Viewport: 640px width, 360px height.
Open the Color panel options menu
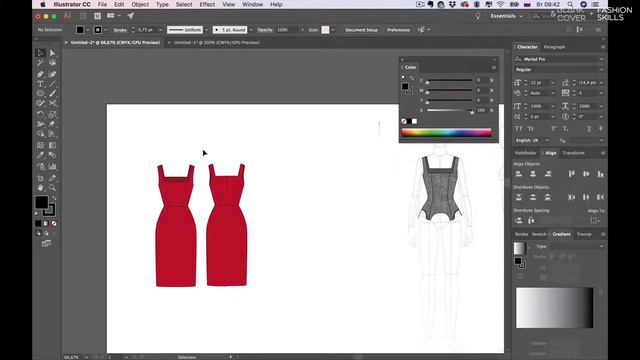point(494,67)
